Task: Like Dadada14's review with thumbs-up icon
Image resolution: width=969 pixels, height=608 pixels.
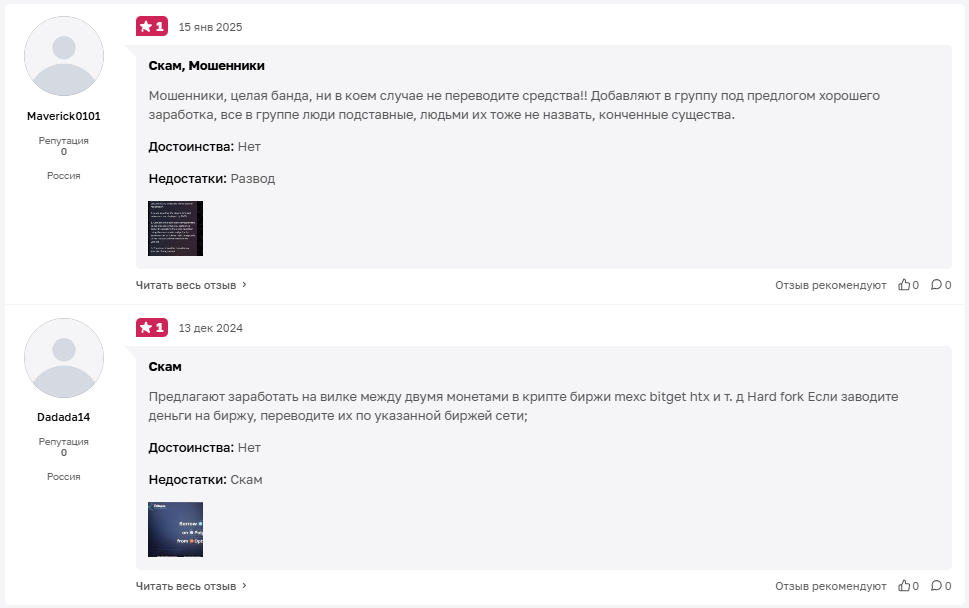Action: tap(904, 586)
